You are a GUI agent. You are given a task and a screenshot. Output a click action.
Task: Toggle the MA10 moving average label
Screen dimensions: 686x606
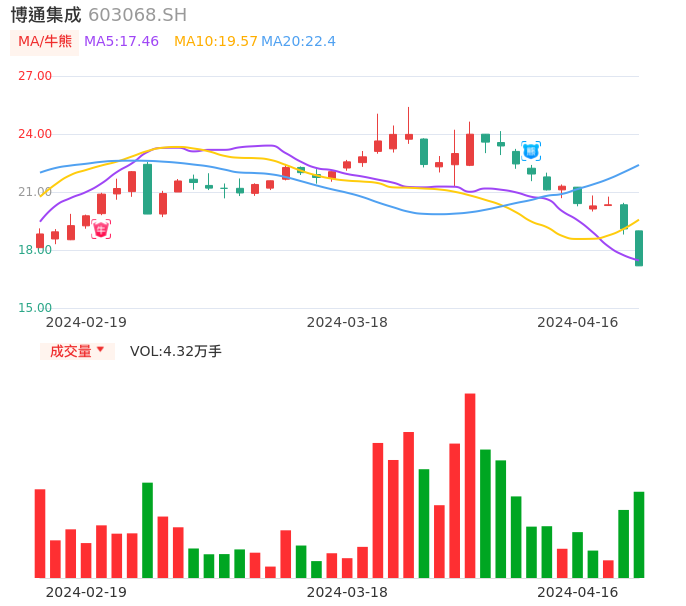[216, 42]
